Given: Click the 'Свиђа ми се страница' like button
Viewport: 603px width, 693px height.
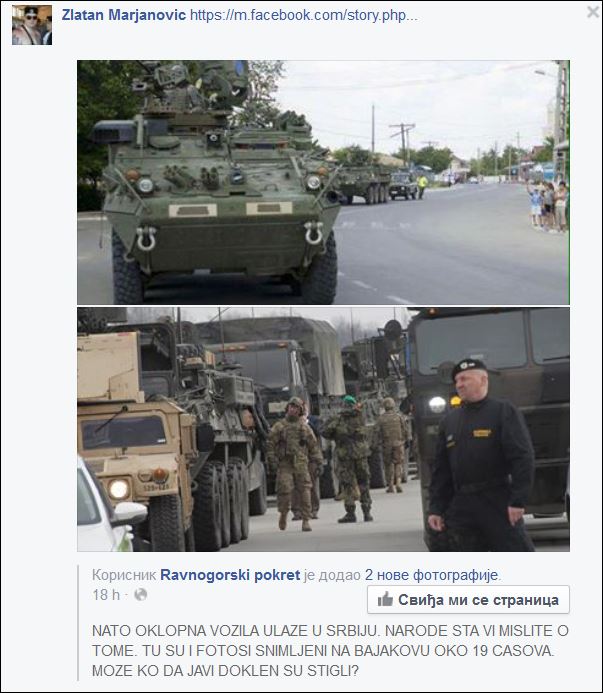Looking at the screenshot, I should tap(468, 600).
